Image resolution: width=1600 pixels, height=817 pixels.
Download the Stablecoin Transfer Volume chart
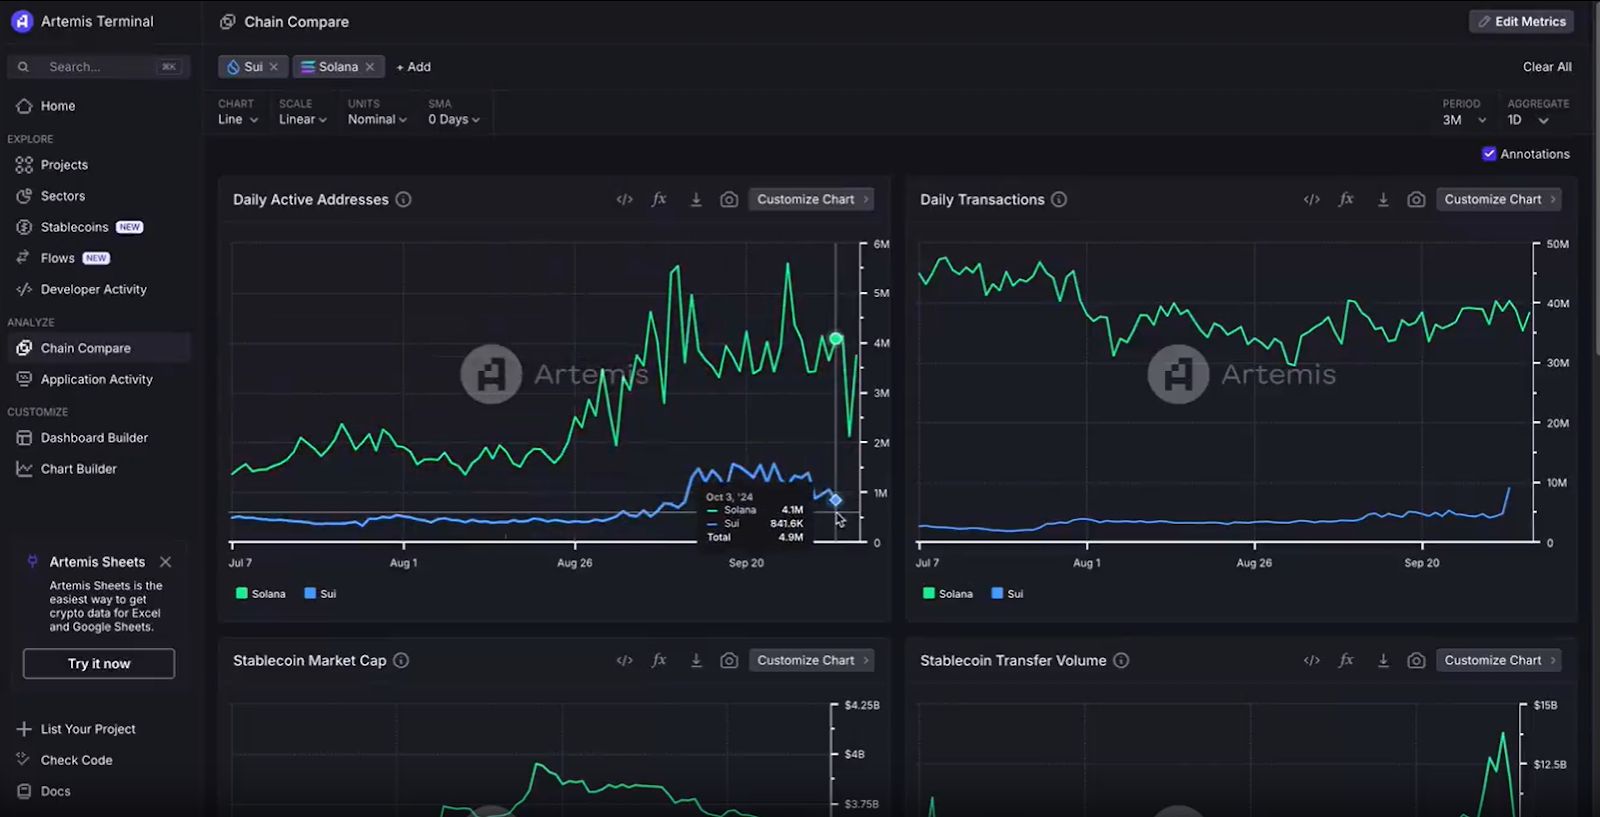tap(1383, 660)
